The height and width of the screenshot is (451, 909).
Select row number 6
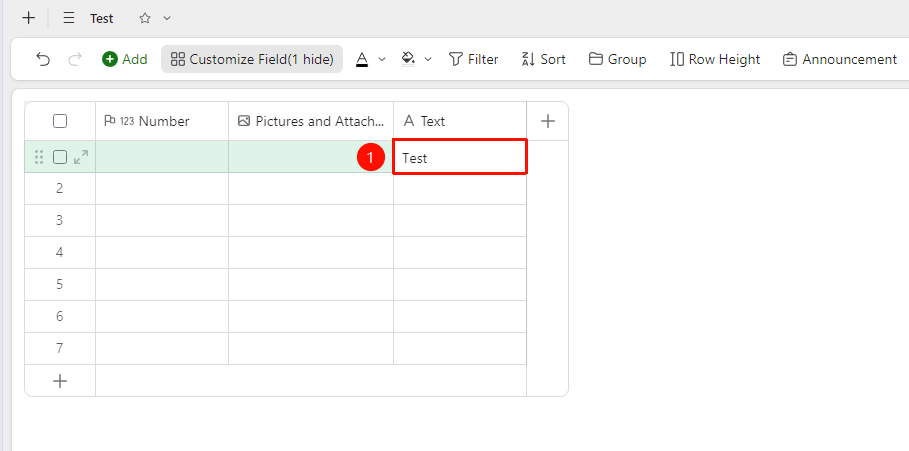pyautogui.click(x=60, y=316)
